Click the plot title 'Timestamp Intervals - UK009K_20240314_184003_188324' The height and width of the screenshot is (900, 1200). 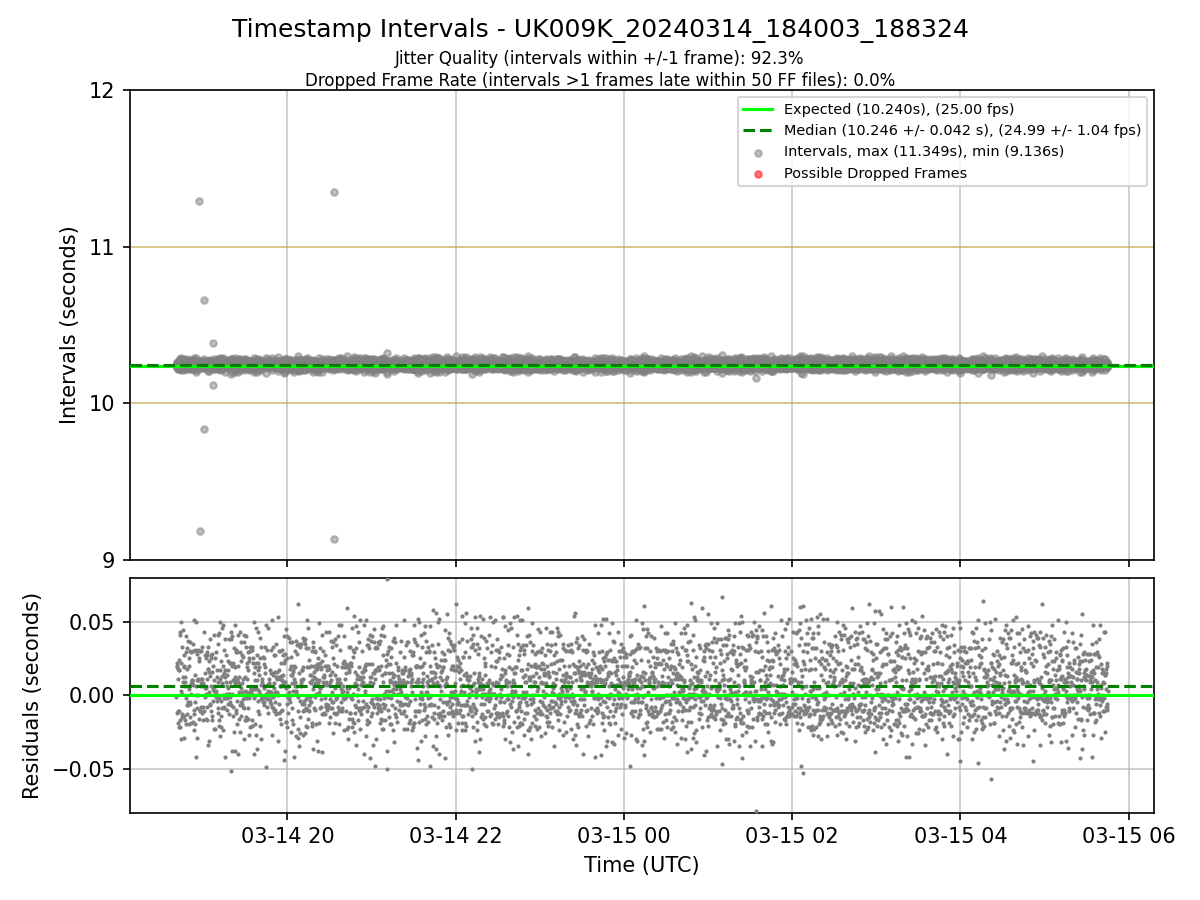click(x=600, y=29)
